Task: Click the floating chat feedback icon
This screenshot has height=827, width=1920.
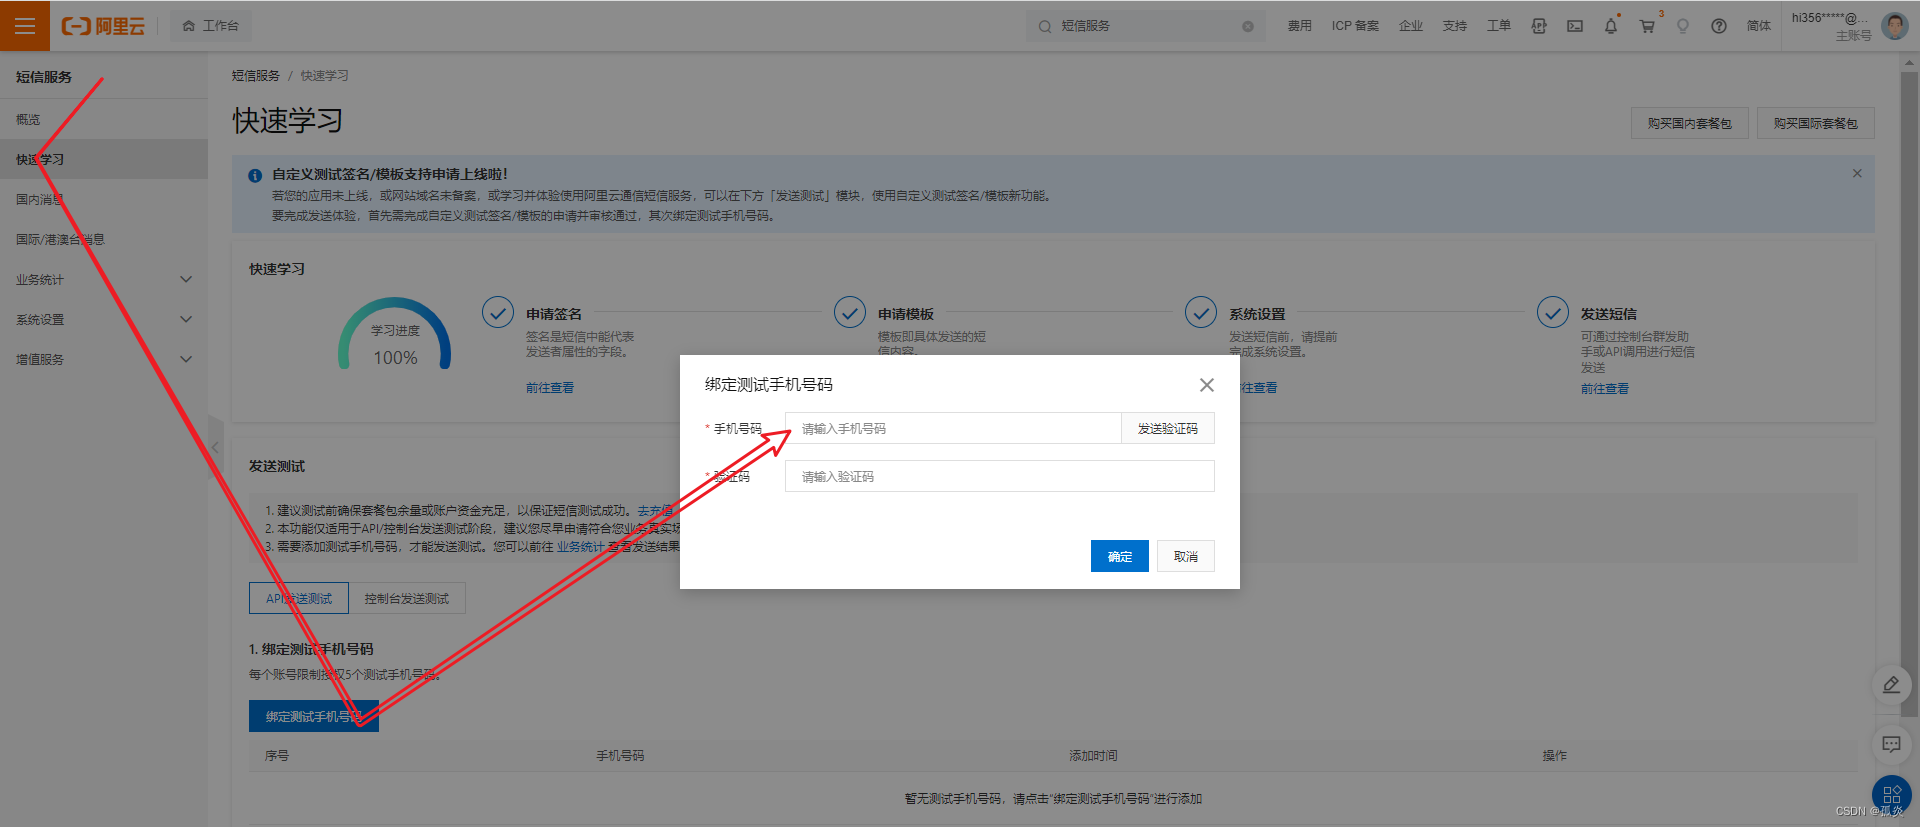Action: point(1892,744)
